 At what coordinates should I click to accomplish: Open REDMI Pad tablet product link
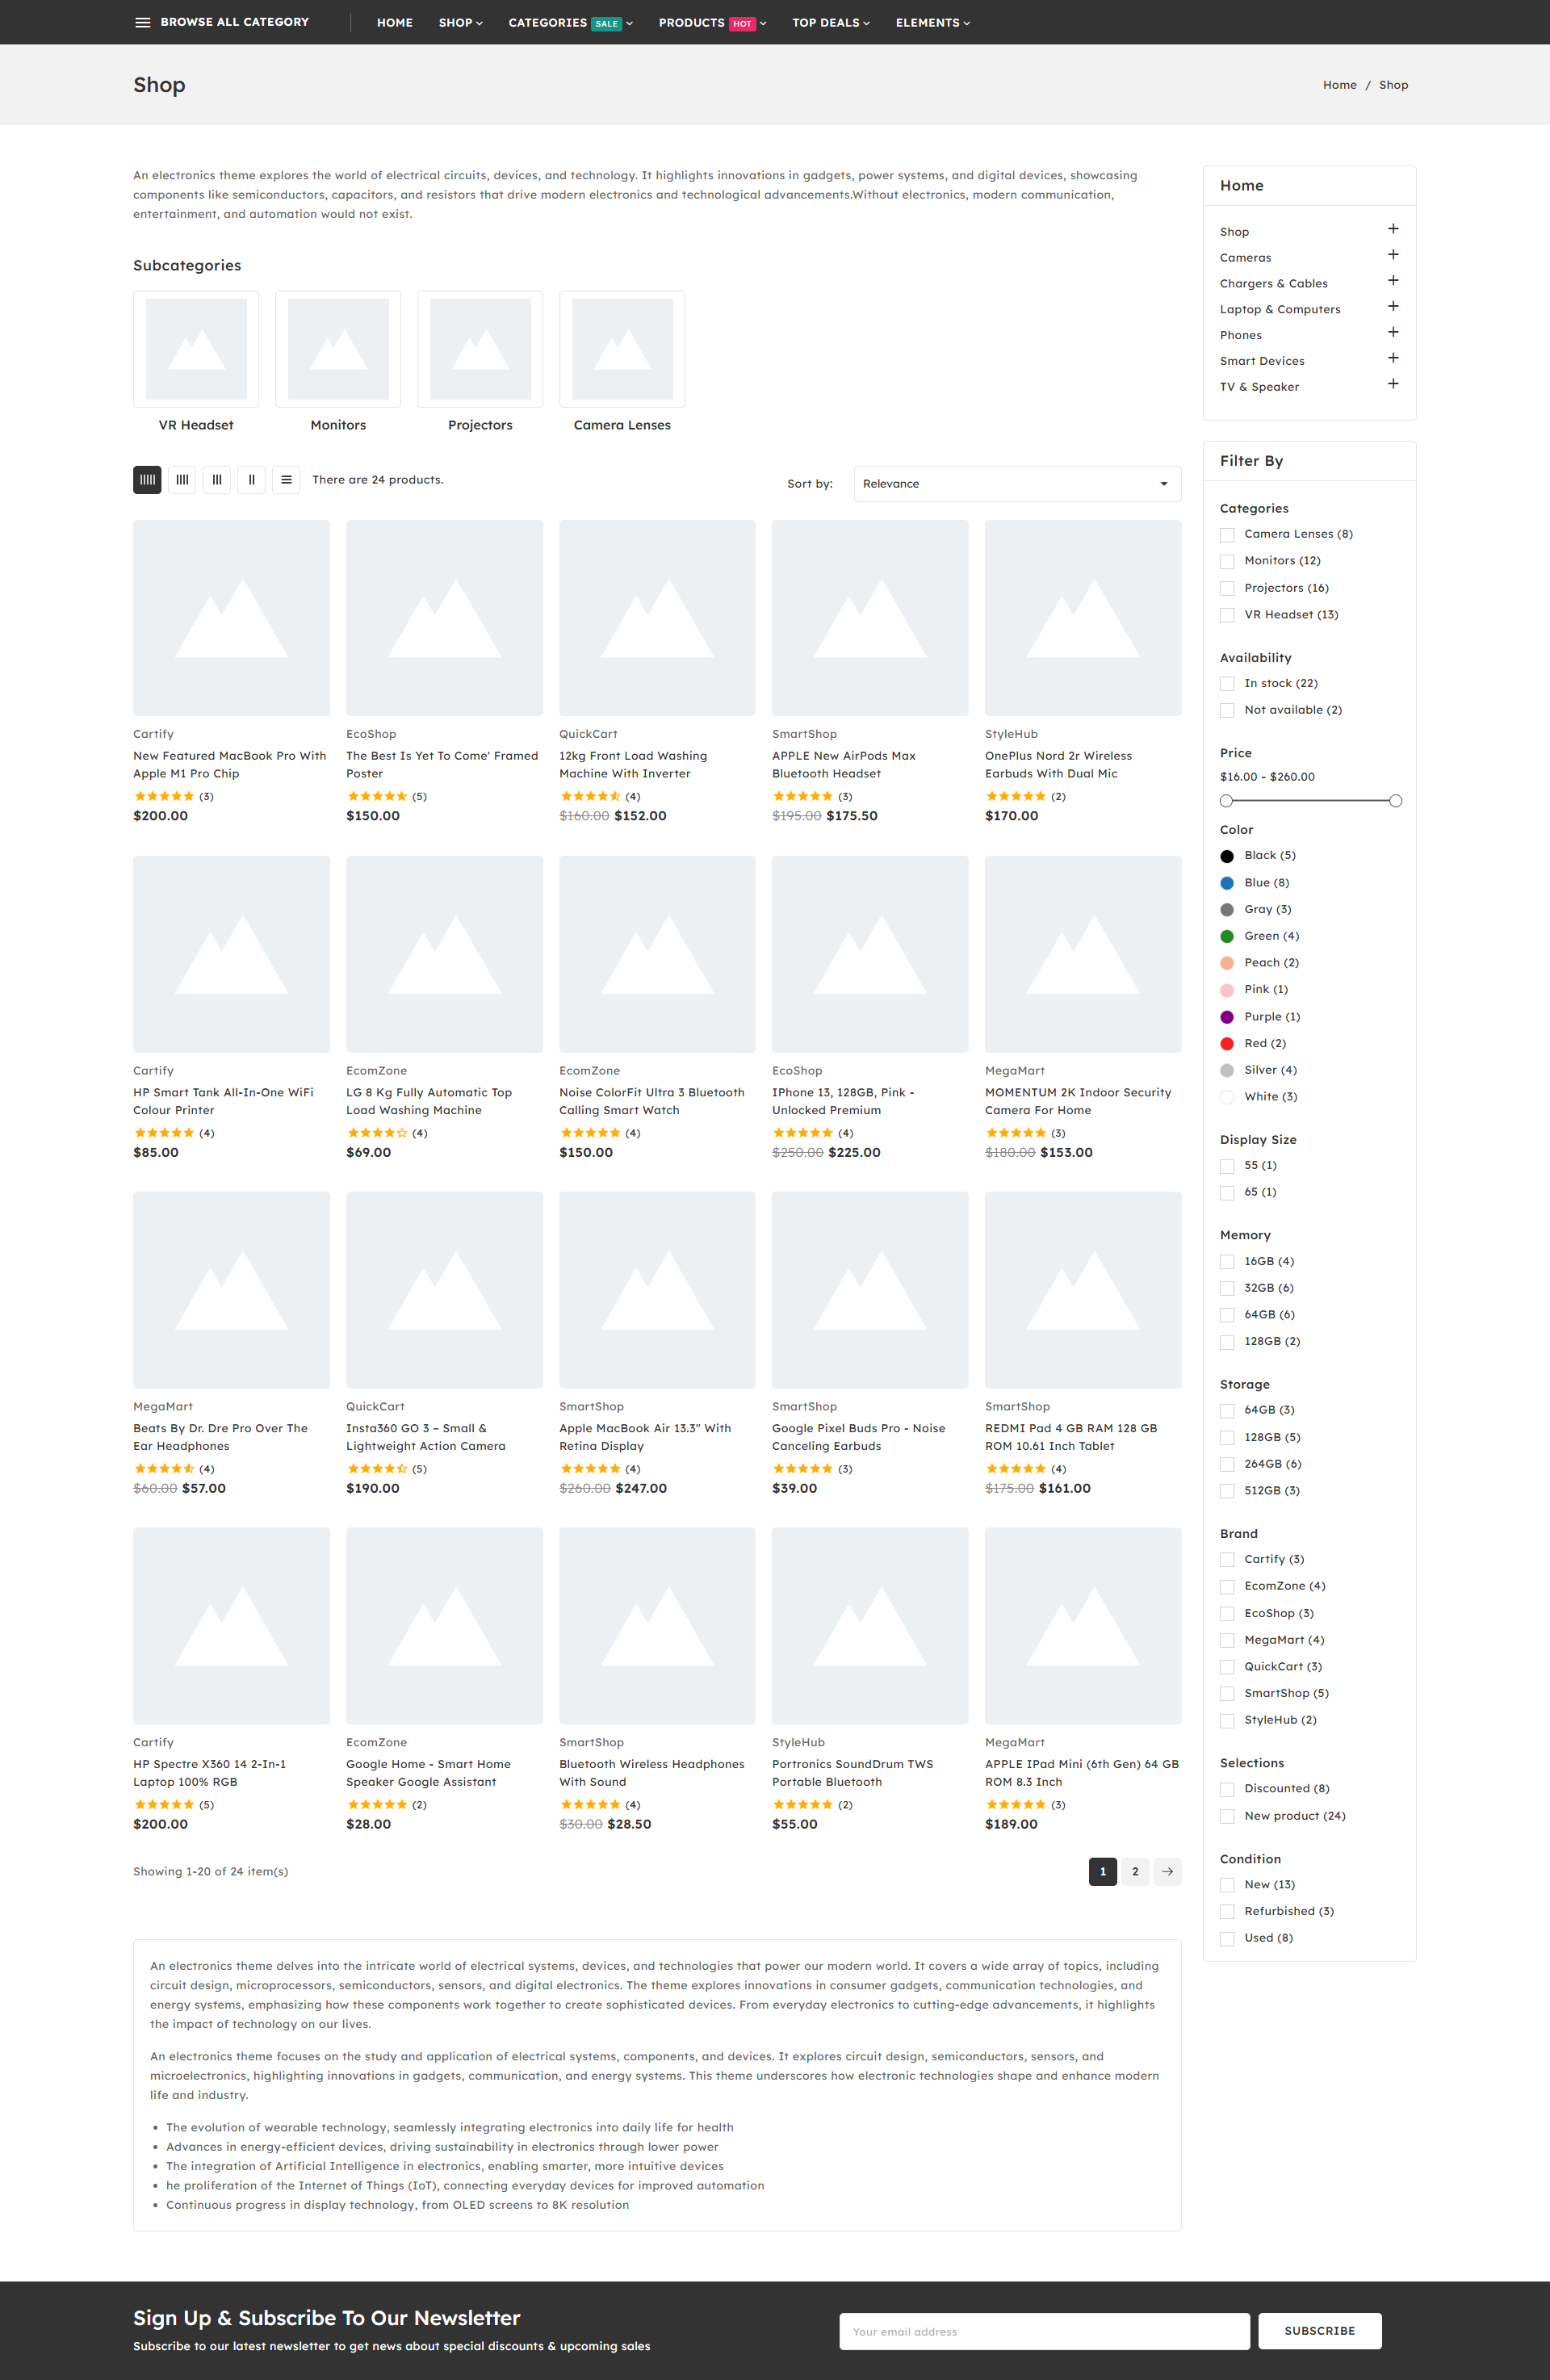(x=1071, y=1437)
